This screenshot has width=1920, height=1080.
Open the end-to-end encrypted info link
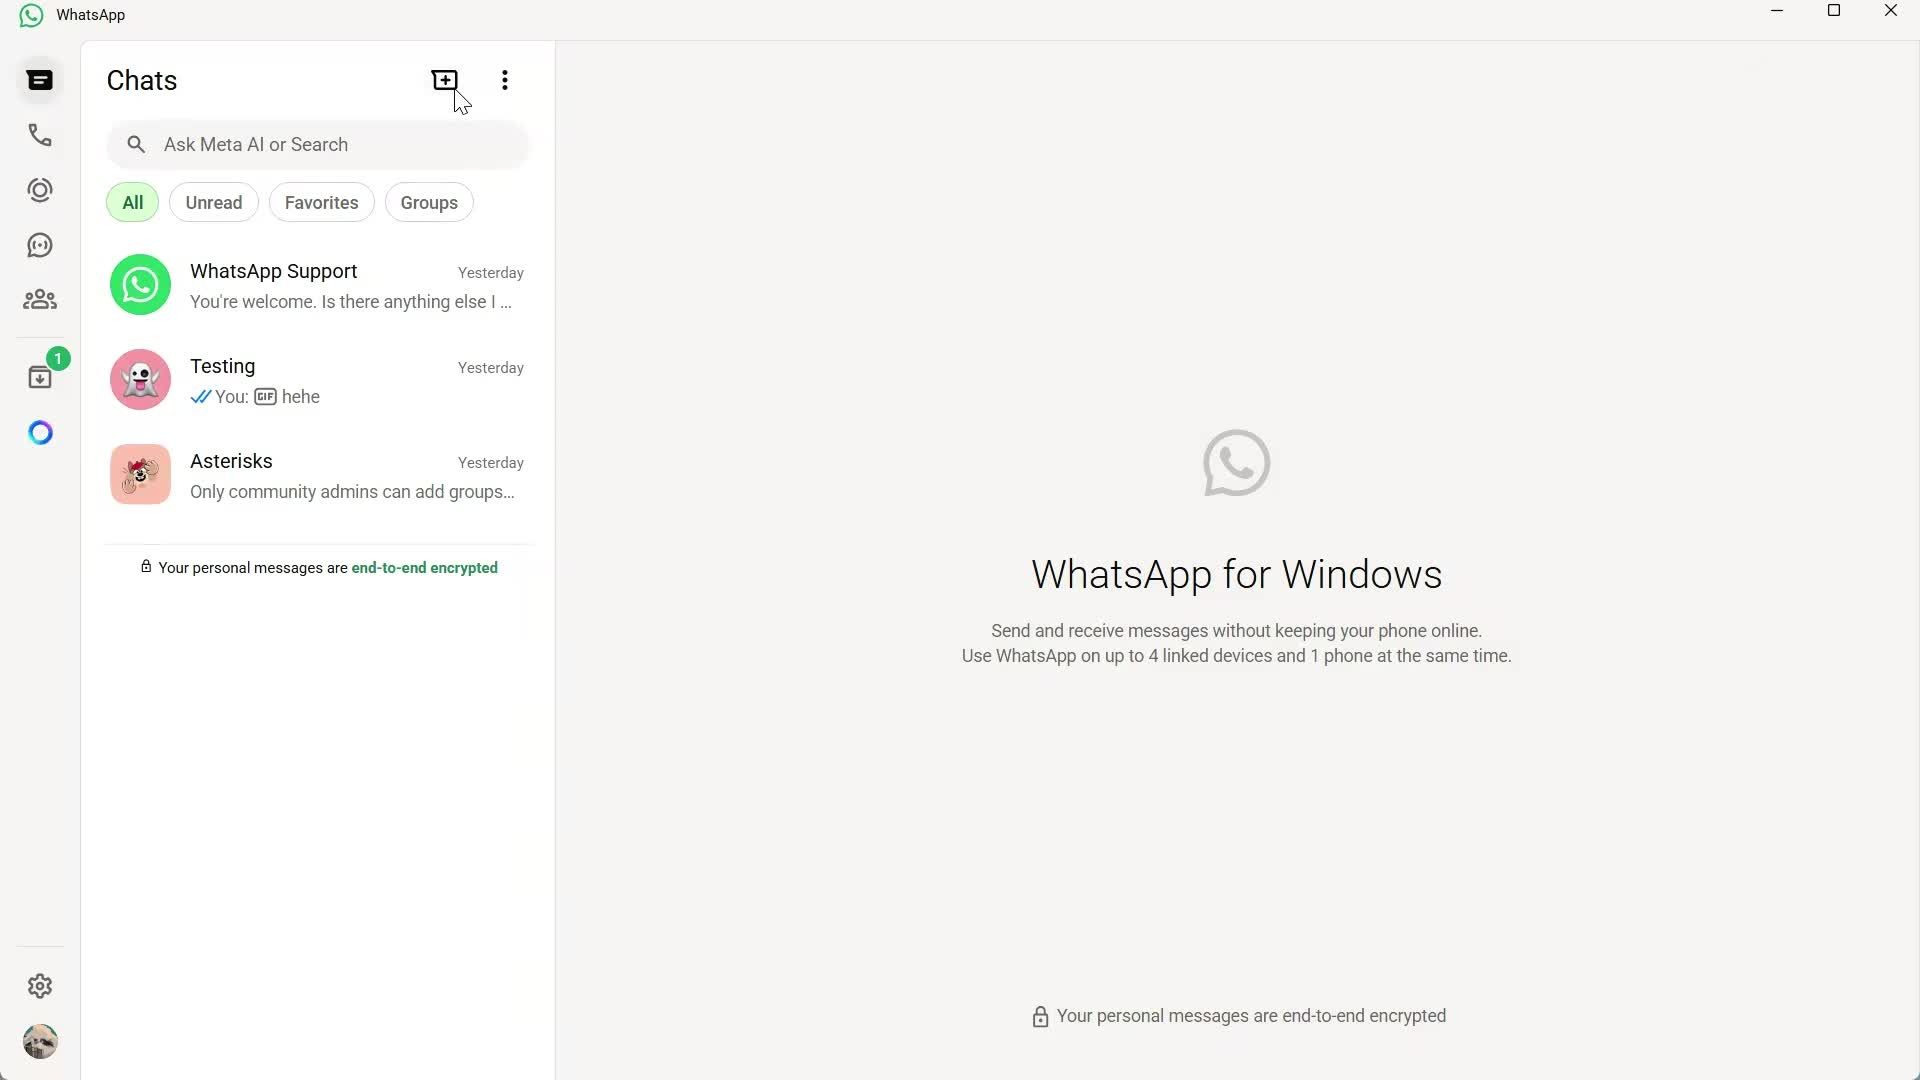tap(424, 567)
